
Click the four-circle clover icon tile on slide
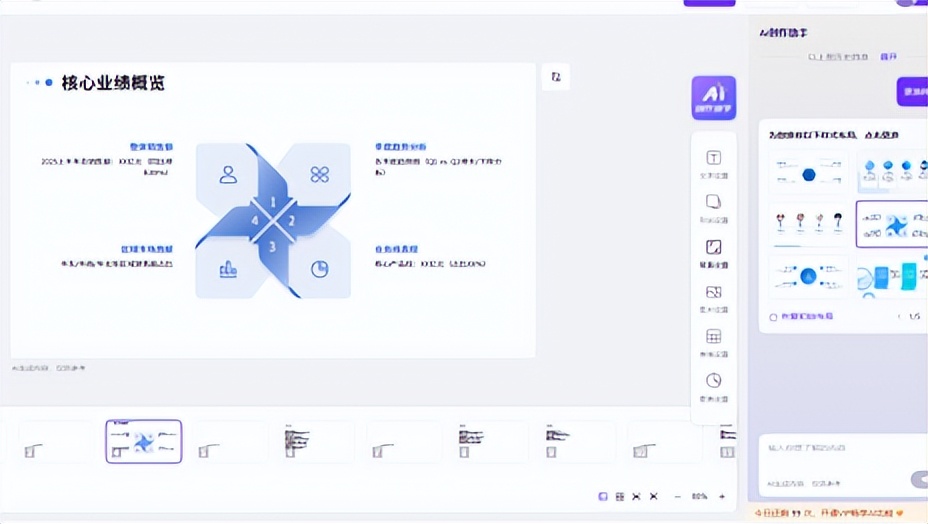[x=320, y=174]
